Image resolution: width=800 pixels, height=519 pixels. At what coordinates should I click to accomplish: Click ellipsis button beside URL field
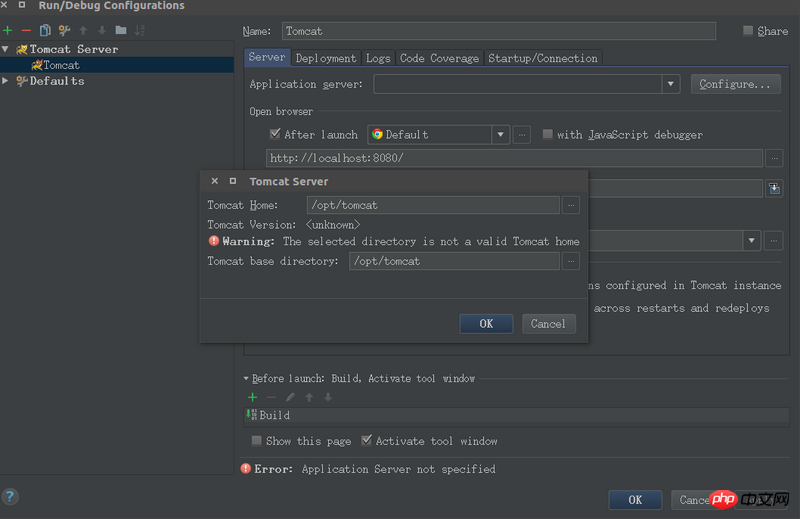click(x=774, y=158)
